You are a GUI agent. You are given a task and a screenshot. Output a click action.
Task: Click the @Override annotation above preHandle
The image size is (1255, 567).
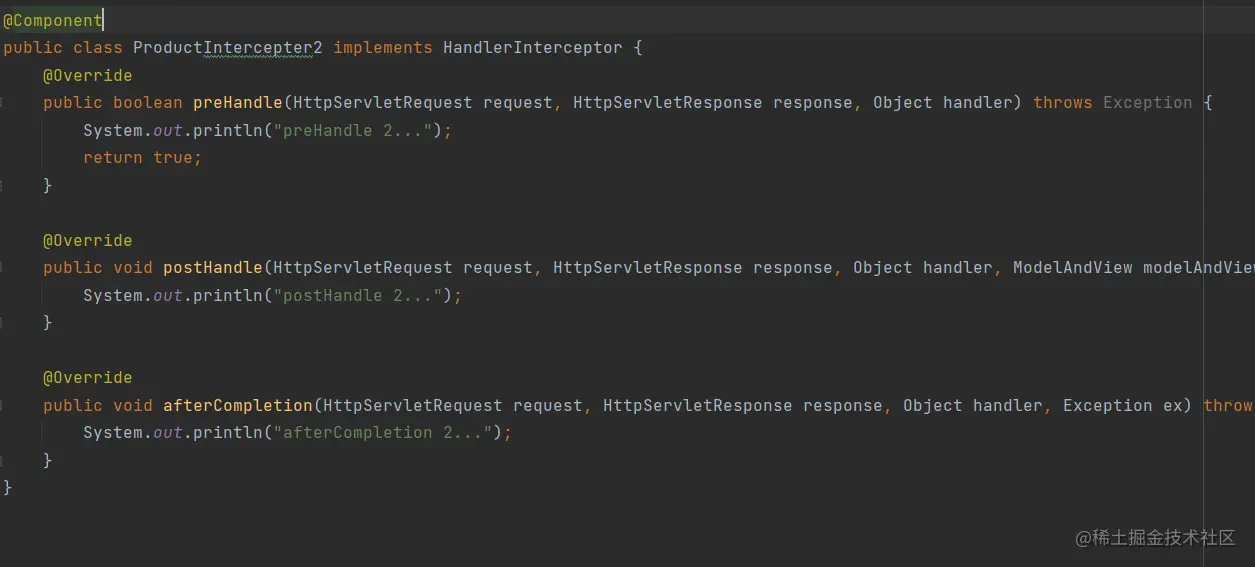[x=87, y=76]
